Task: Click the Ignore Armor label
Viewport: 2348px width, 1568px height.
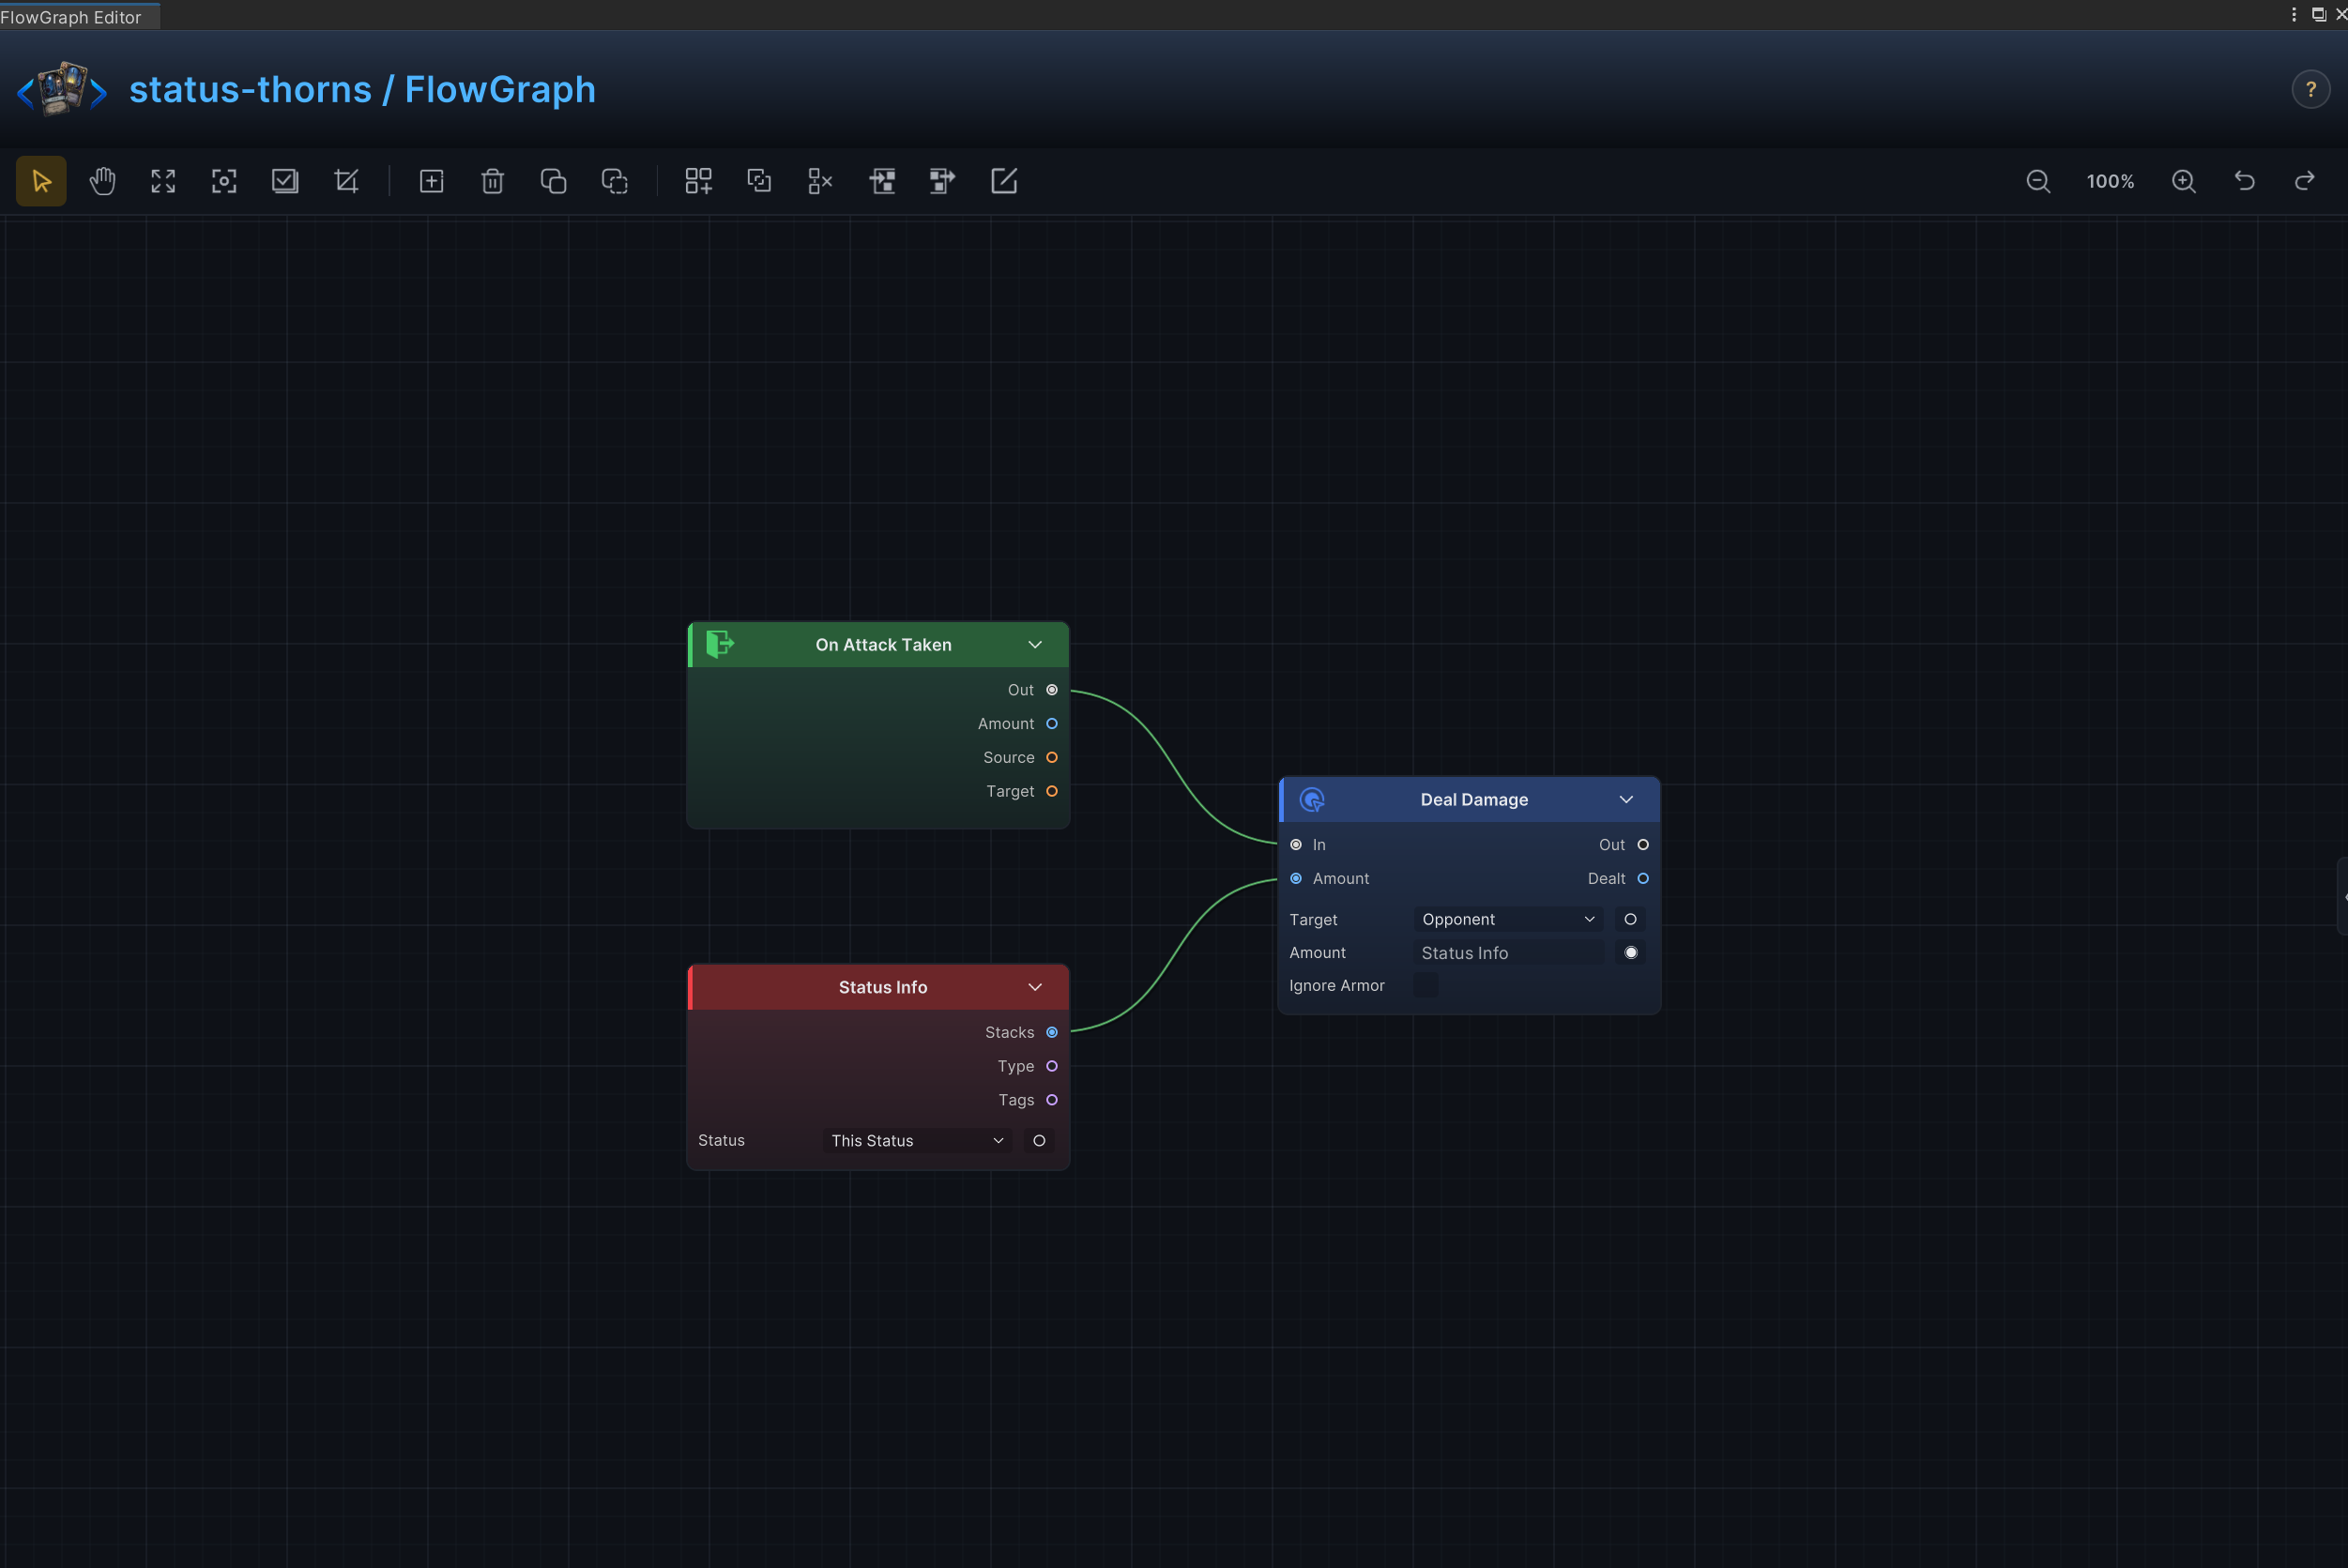Action: click(x=1337, y=985)
